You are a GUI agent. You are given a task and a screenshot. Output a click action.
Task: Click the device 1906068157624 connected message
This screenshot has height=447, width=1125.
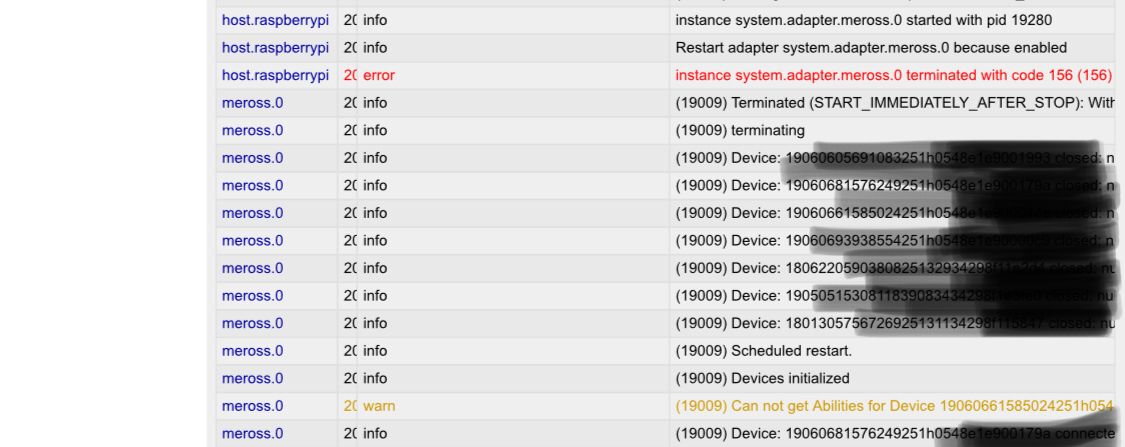coord(894,433)
